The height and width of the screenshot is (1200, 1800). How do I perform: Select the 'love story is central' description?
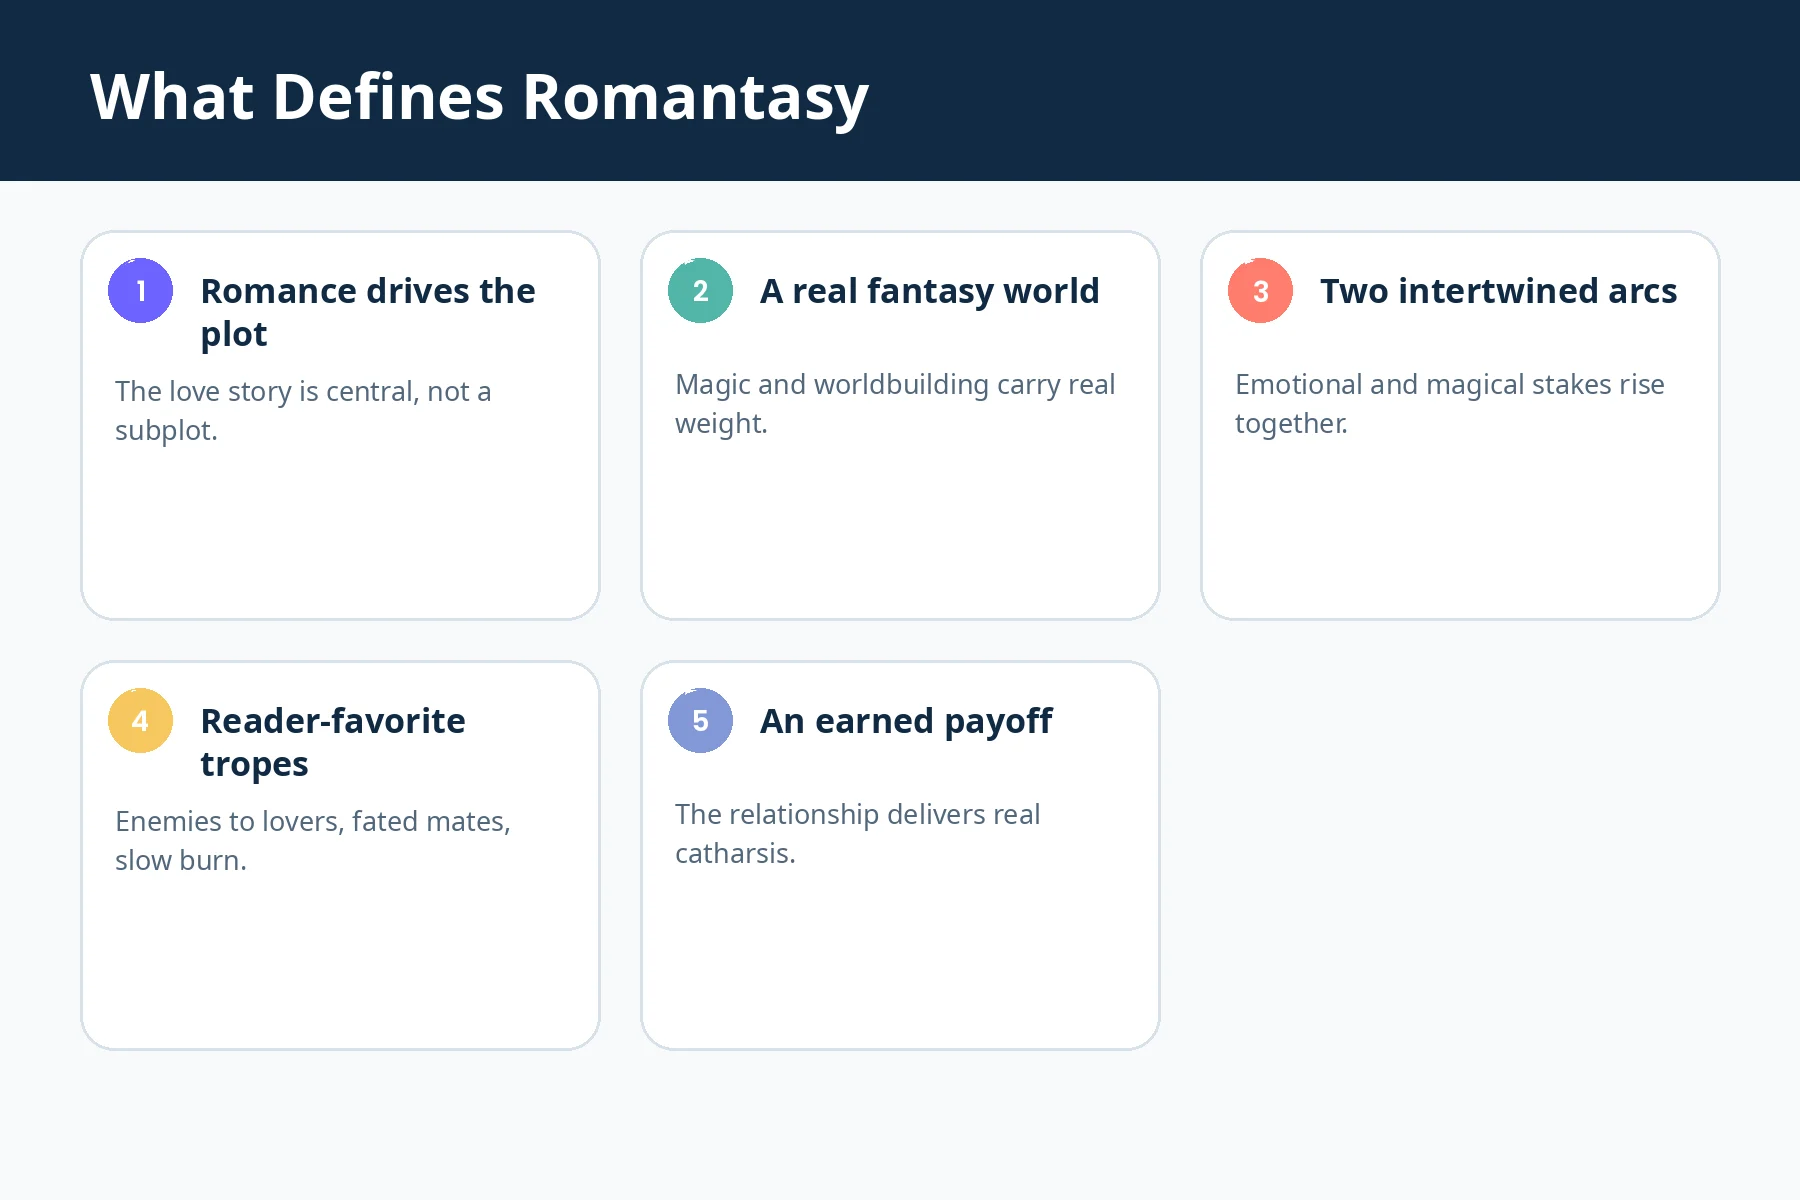(303, 411)
